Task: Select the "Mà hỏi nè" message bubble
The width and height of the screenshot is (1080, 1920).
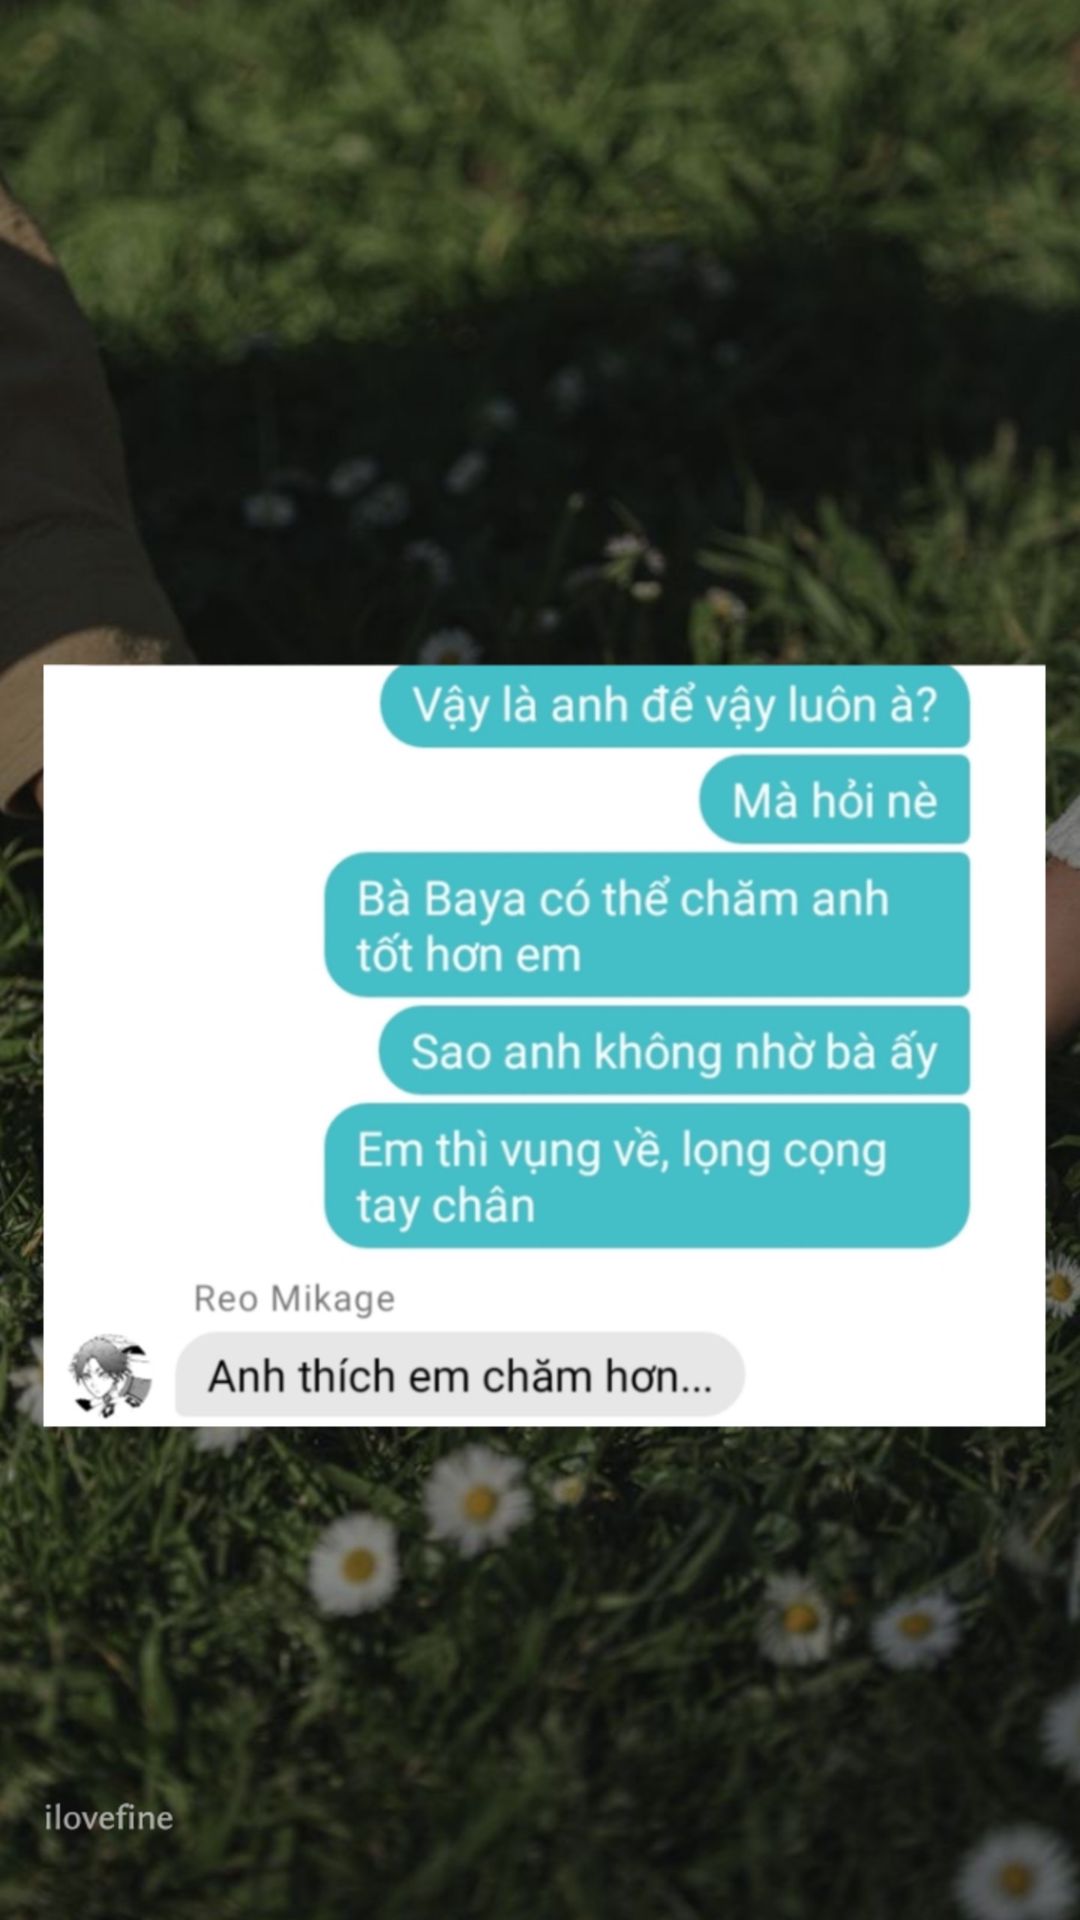Action: coord(835,800)
